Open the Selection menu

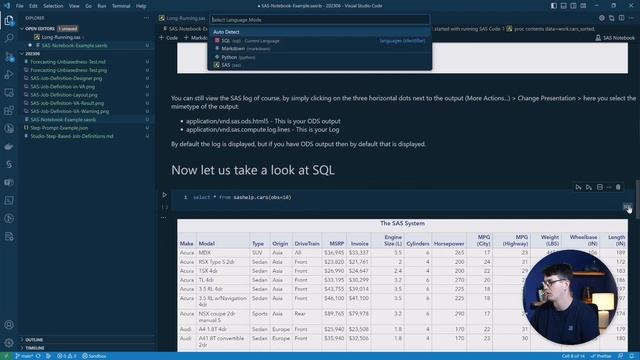53,6
